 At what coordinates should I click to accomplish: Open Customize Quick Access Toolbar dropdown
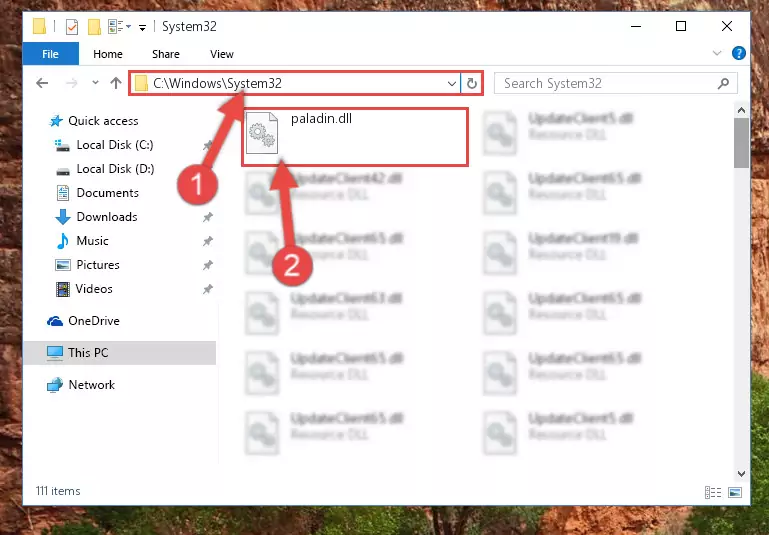point(142,27)
